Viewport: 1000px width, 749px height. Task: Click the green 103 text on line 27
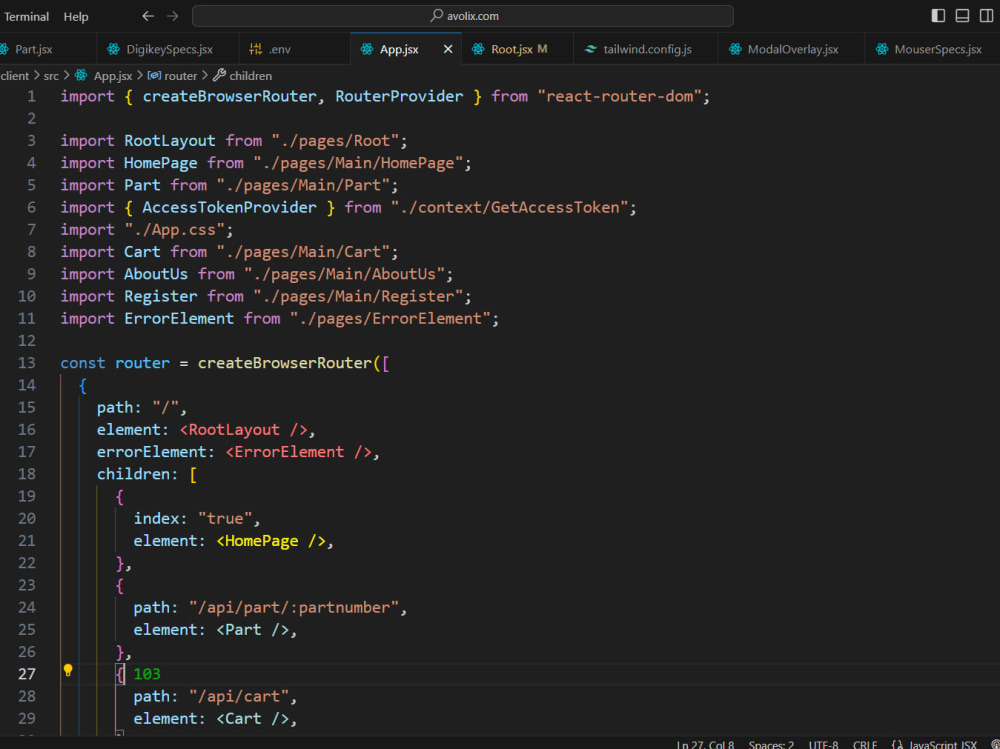[147, 674]
